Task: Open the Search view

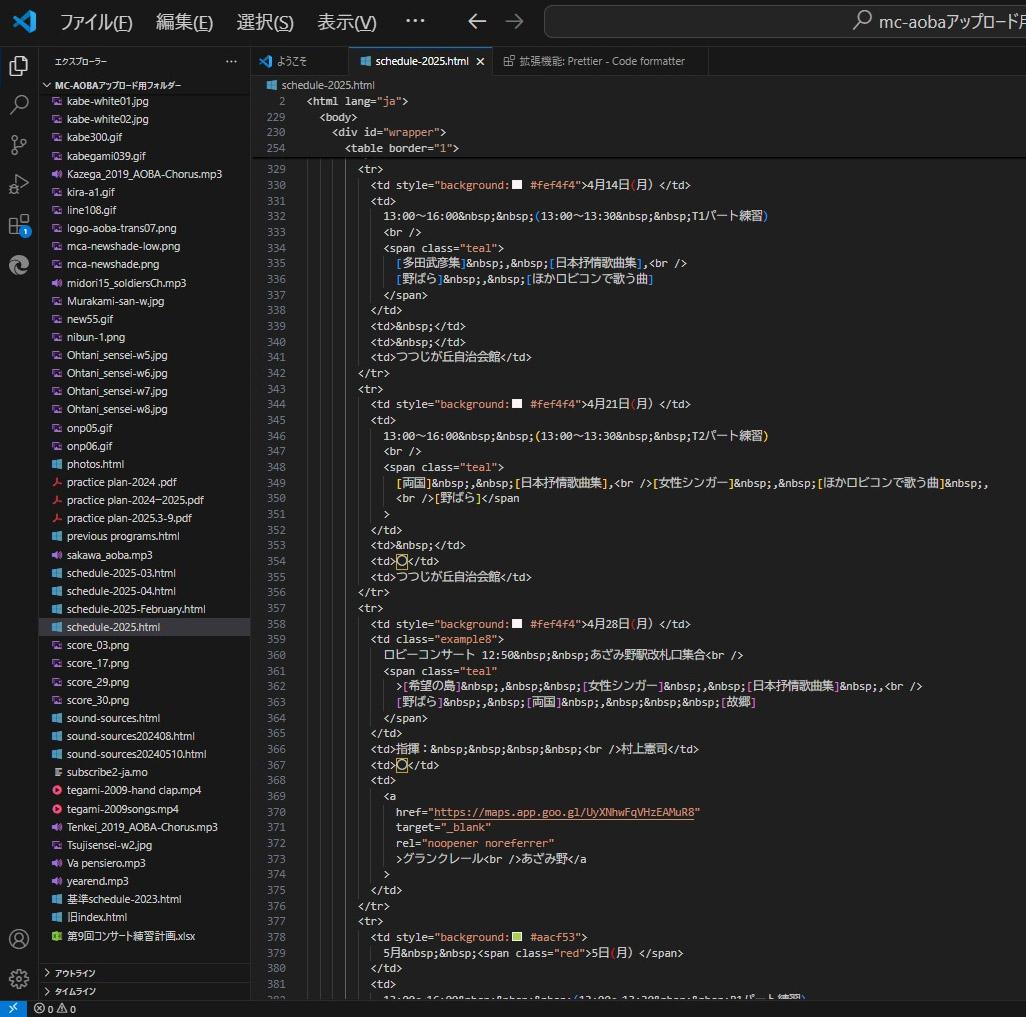Action: 18,105
